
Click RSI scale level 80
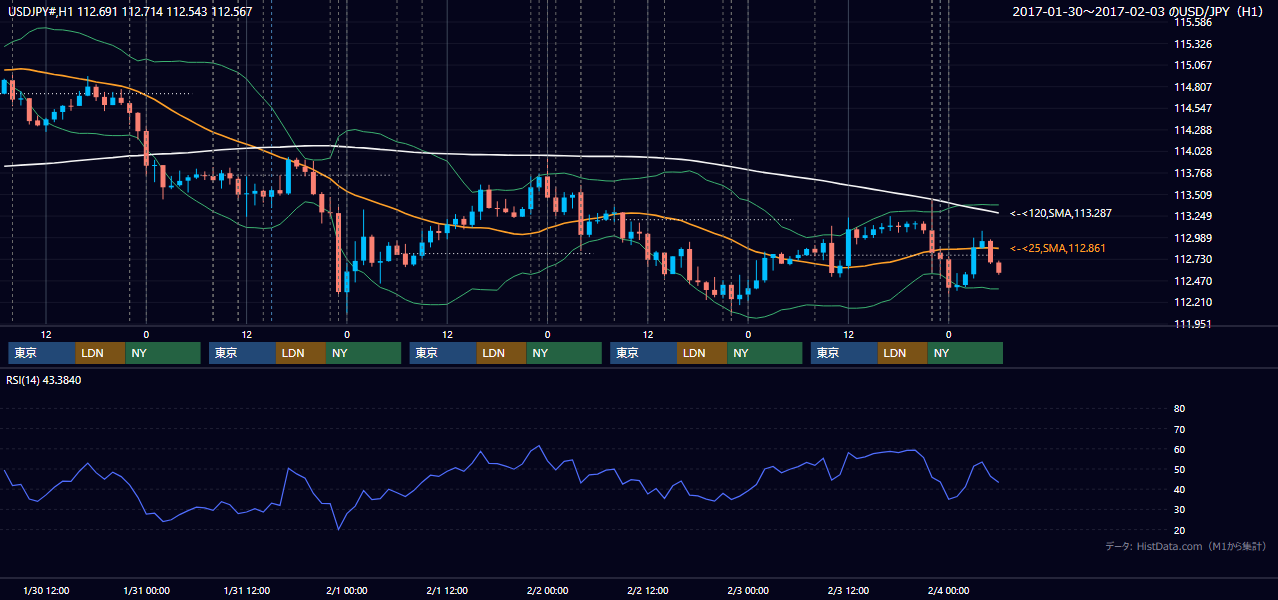(1179, 409)
